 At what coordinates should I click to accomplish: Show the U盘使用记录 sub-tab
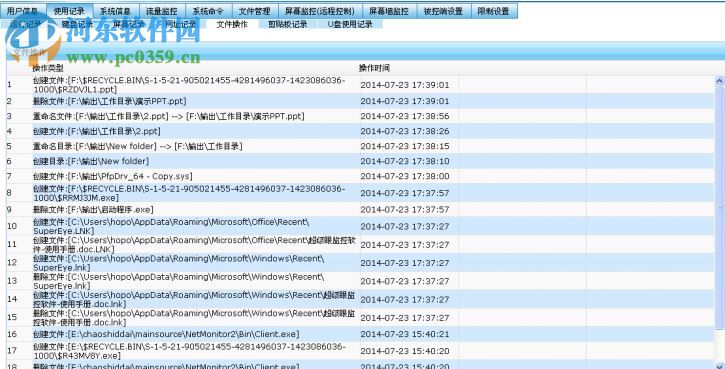pyautogui.click(x=350, y=24)
